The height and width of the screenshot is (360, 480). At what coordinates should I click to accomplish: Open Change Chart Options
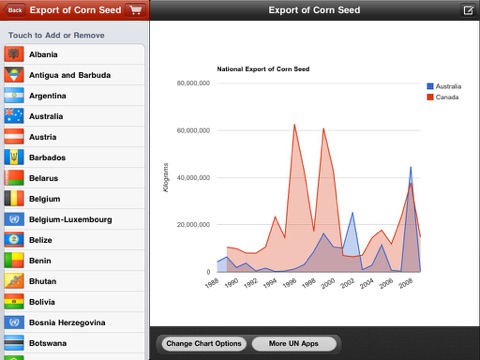(204, 344)
